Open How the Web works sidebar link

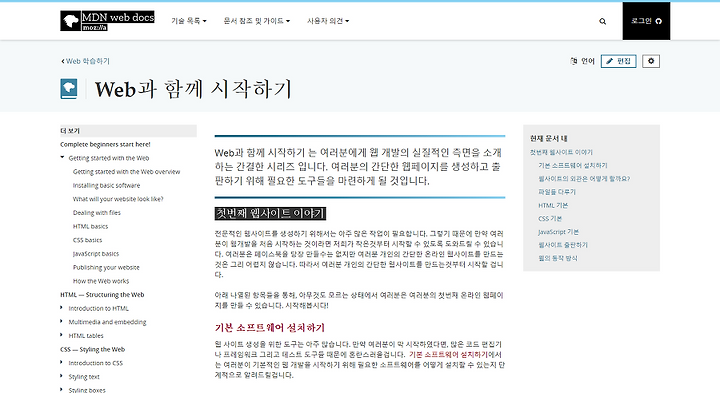coord(101,281)
